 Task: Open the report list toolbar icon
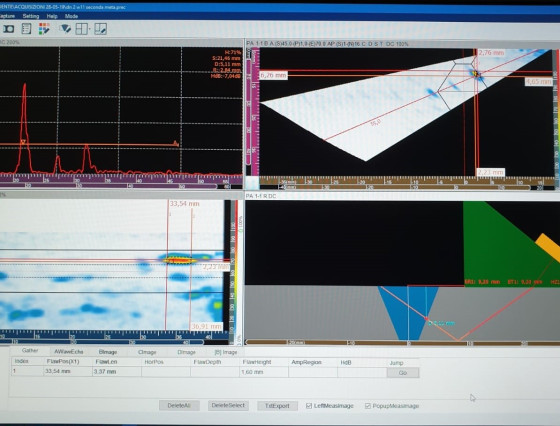tap(26, 29)
